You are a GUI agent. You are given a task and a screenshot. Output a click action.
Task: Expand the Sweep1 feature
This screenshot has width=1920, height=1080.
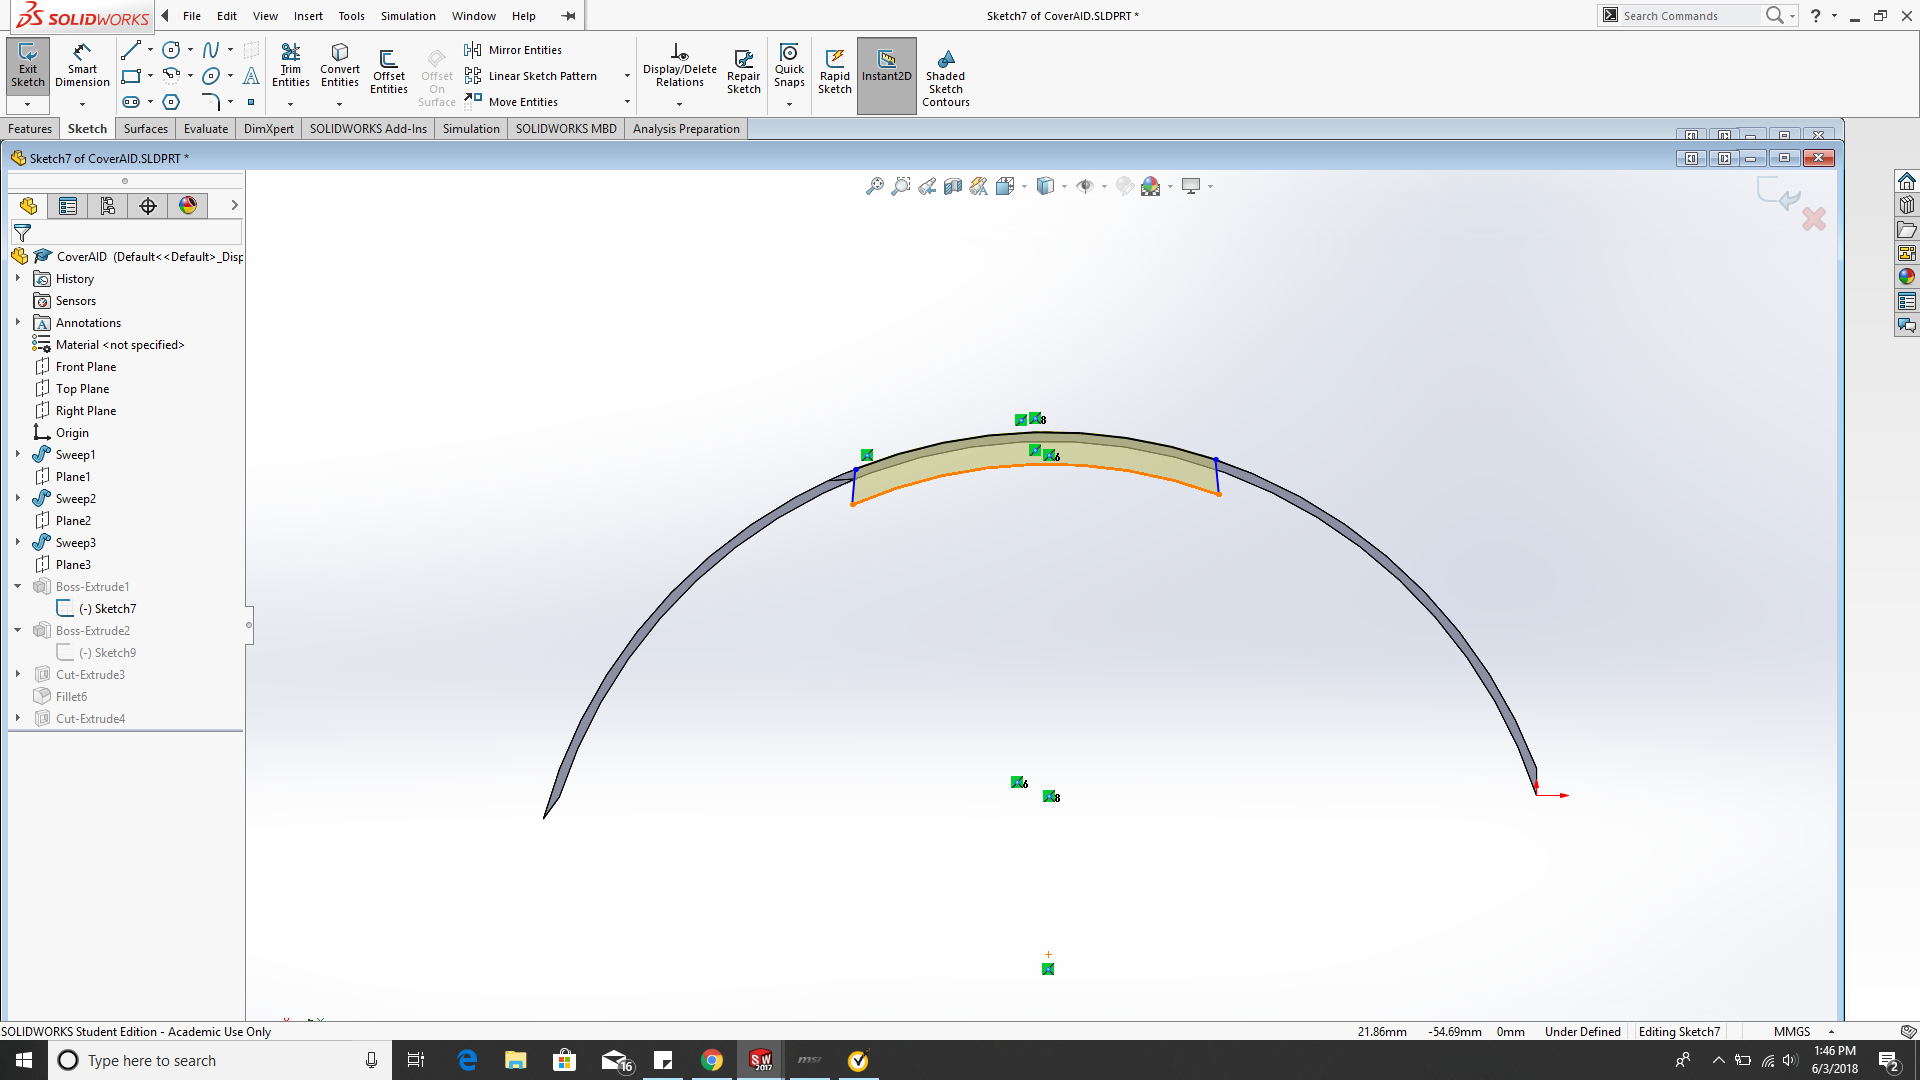[18, 454]
